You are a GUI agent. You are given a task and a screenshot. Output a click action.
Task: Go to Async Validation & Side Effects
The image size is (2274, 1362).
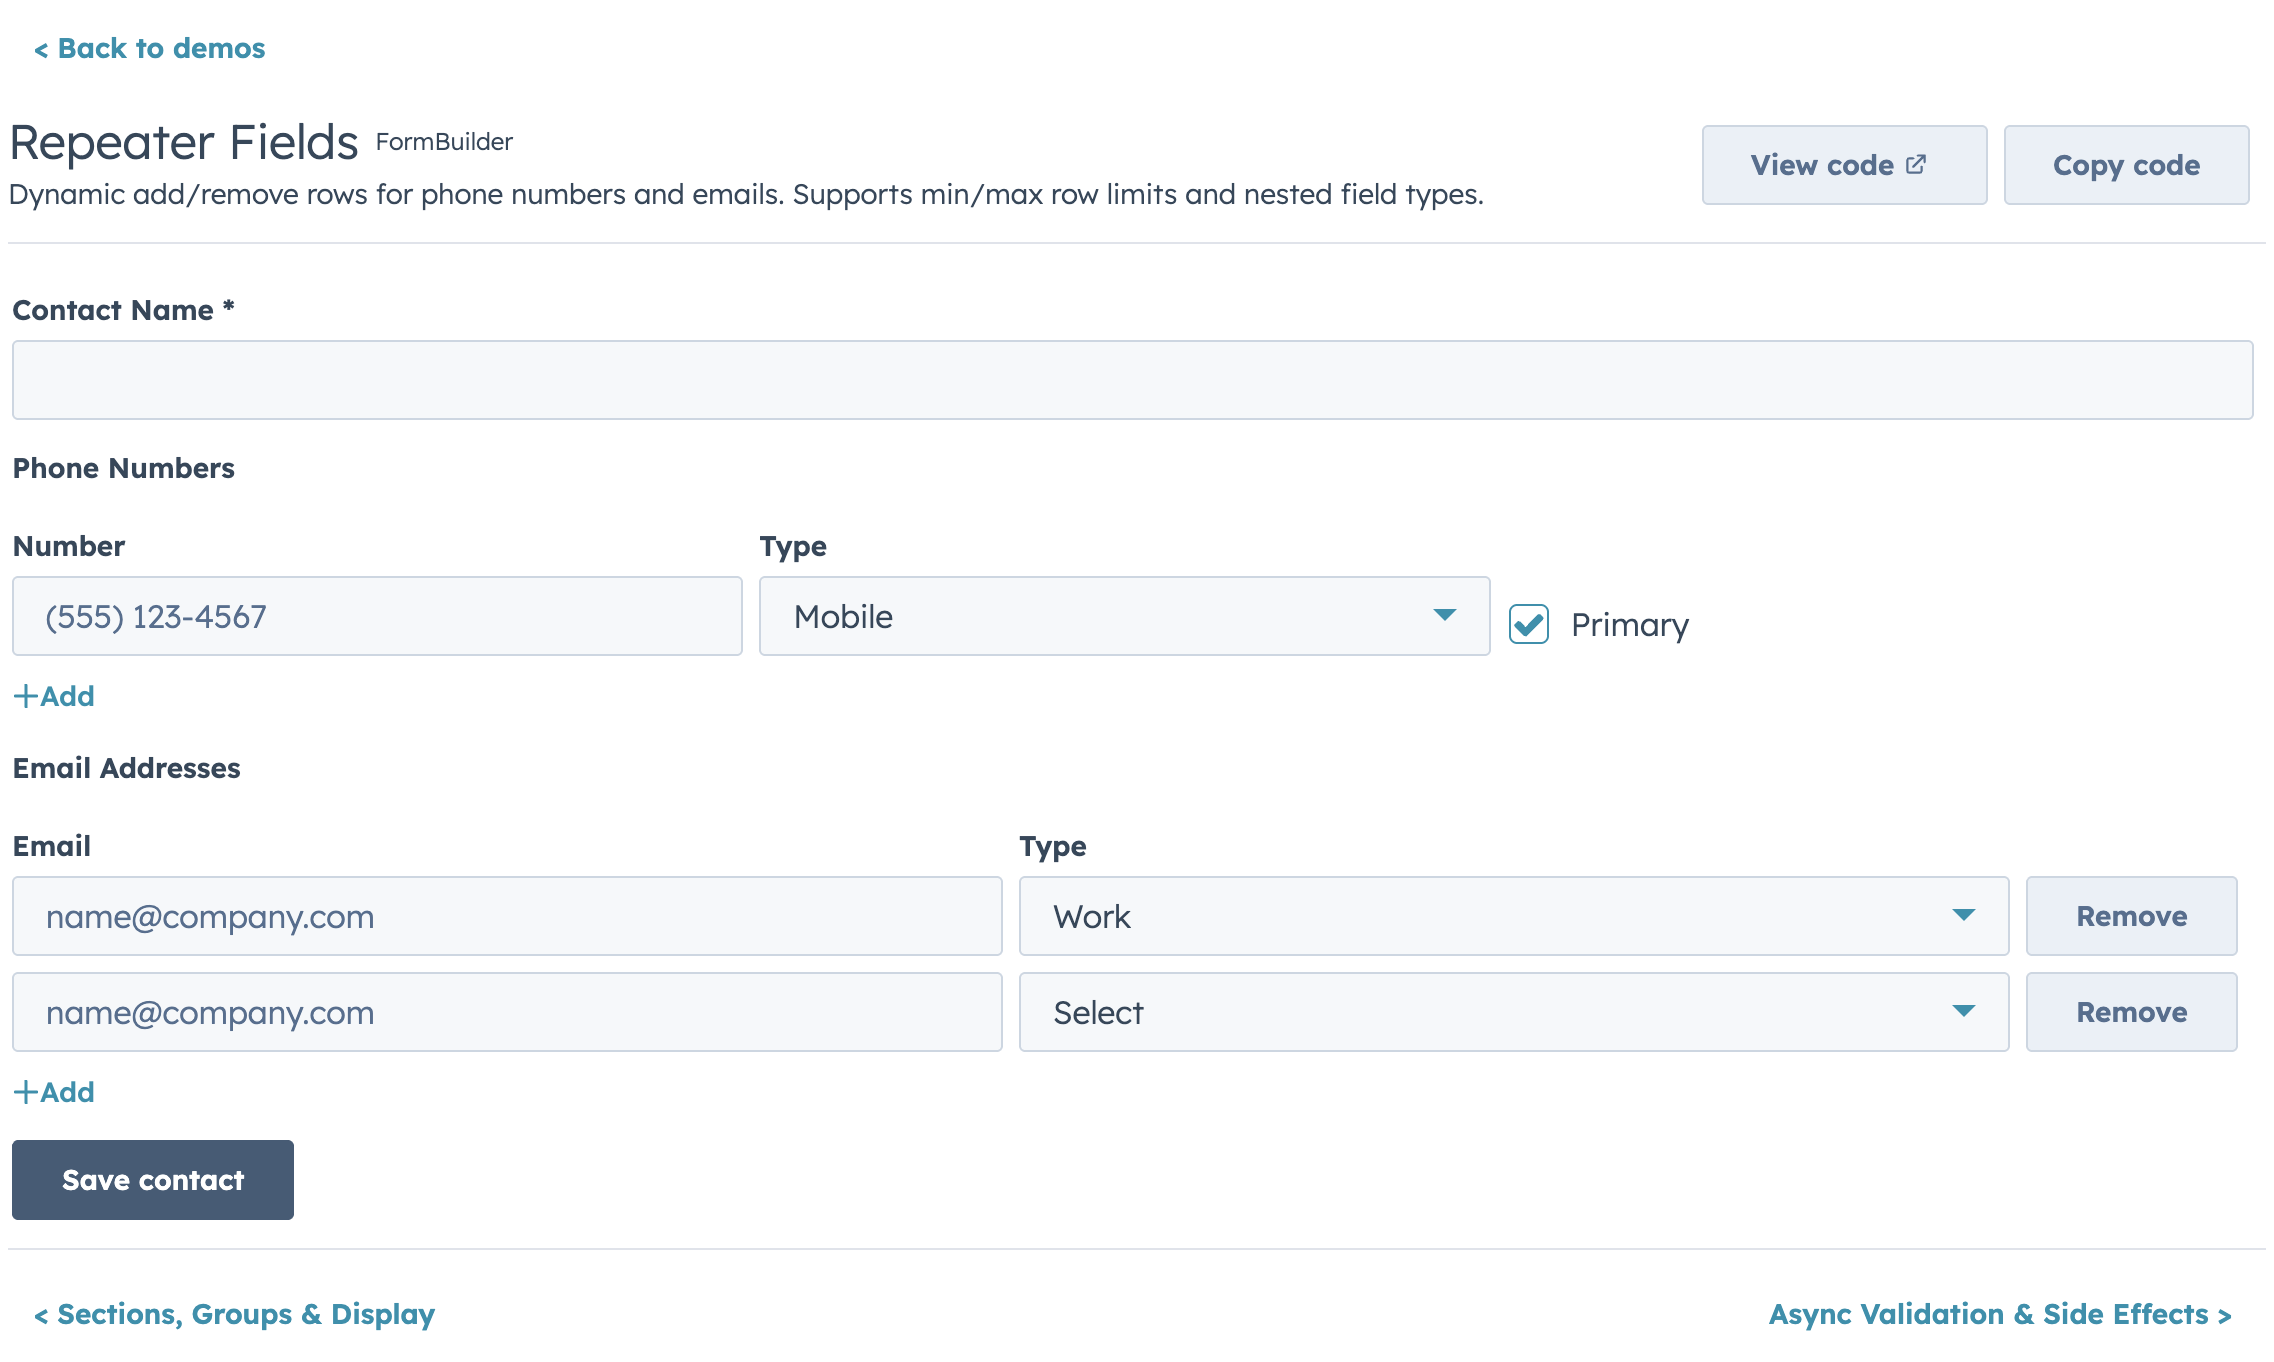[x=1999, y=1314]
